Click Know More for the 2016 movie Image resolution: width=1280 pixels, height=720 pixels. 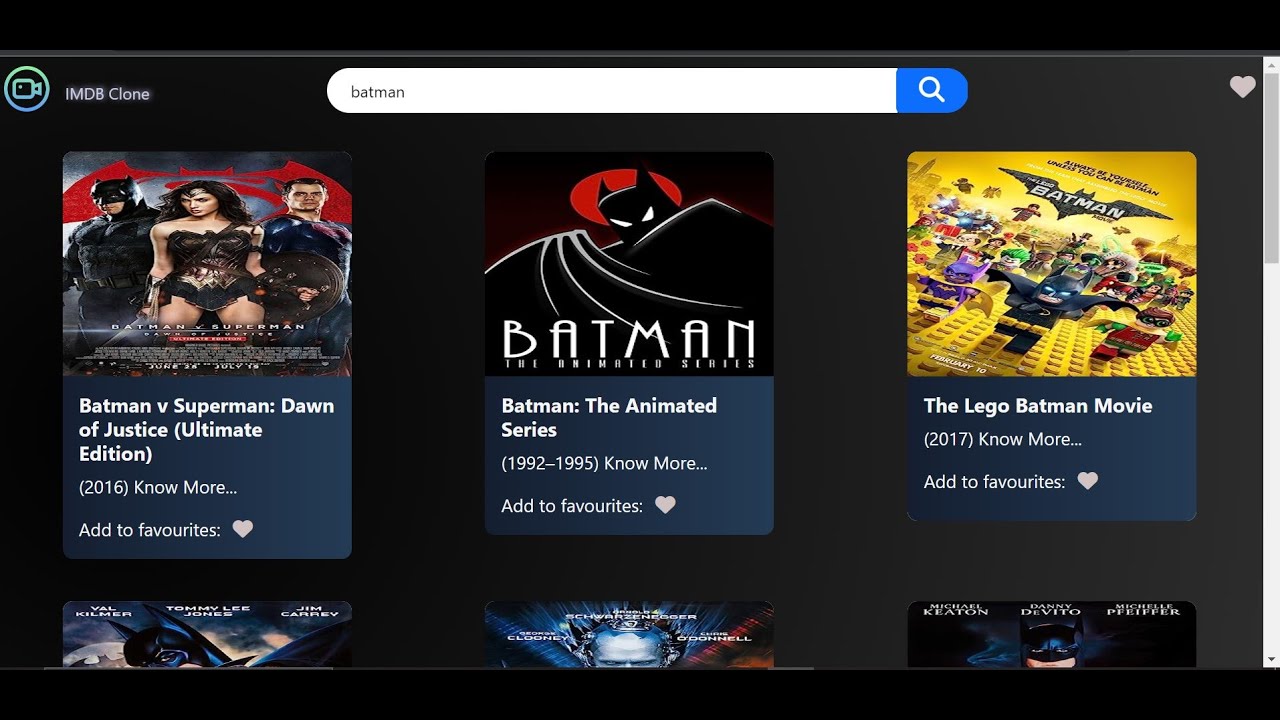185,488
